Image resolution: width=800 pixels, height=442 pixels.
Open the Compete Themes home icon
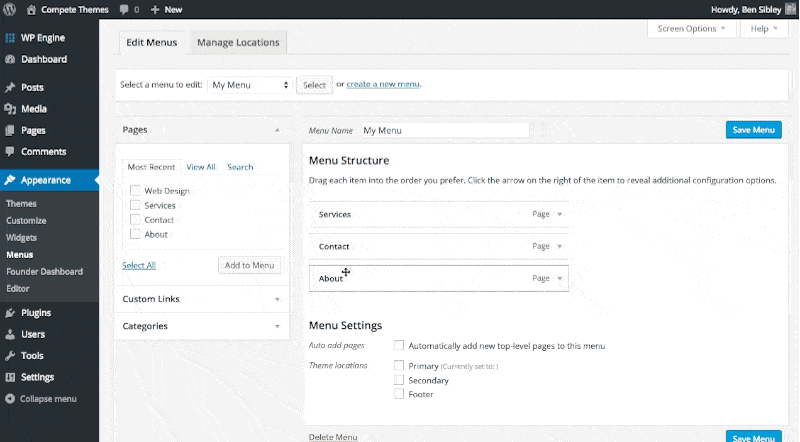pos(31,9)
